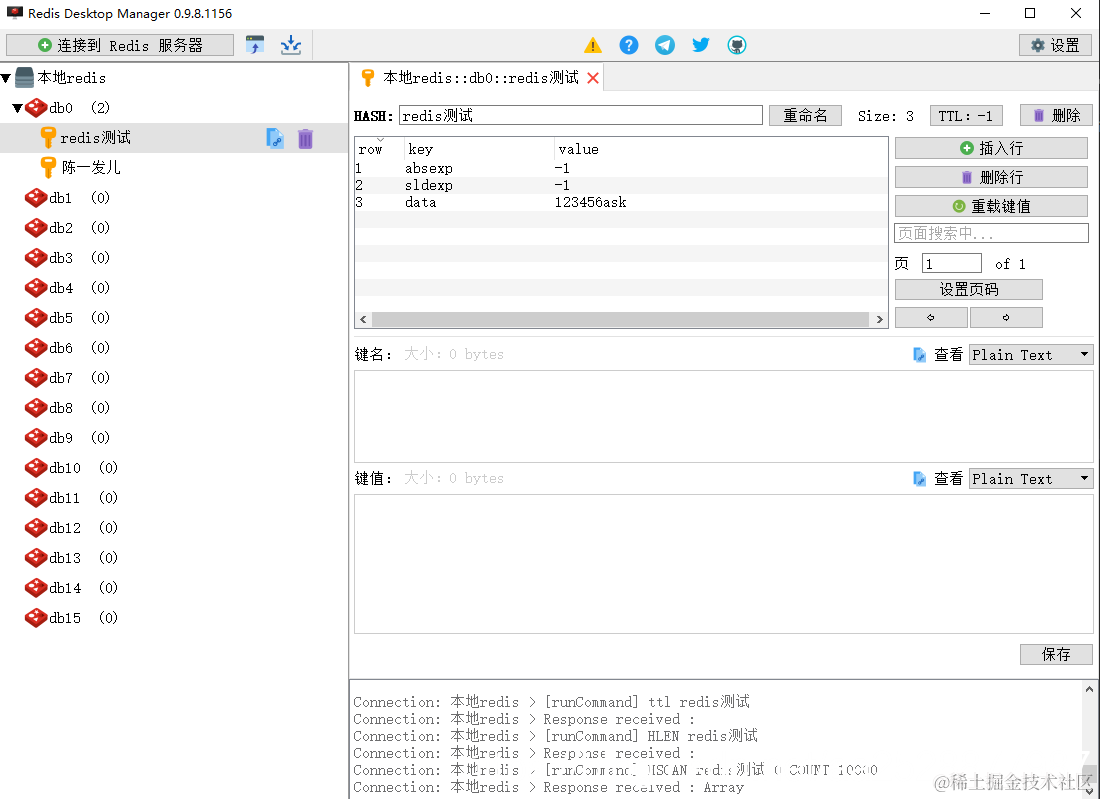Select the 陈一发儿 key in tree

[x=91, y=168]
